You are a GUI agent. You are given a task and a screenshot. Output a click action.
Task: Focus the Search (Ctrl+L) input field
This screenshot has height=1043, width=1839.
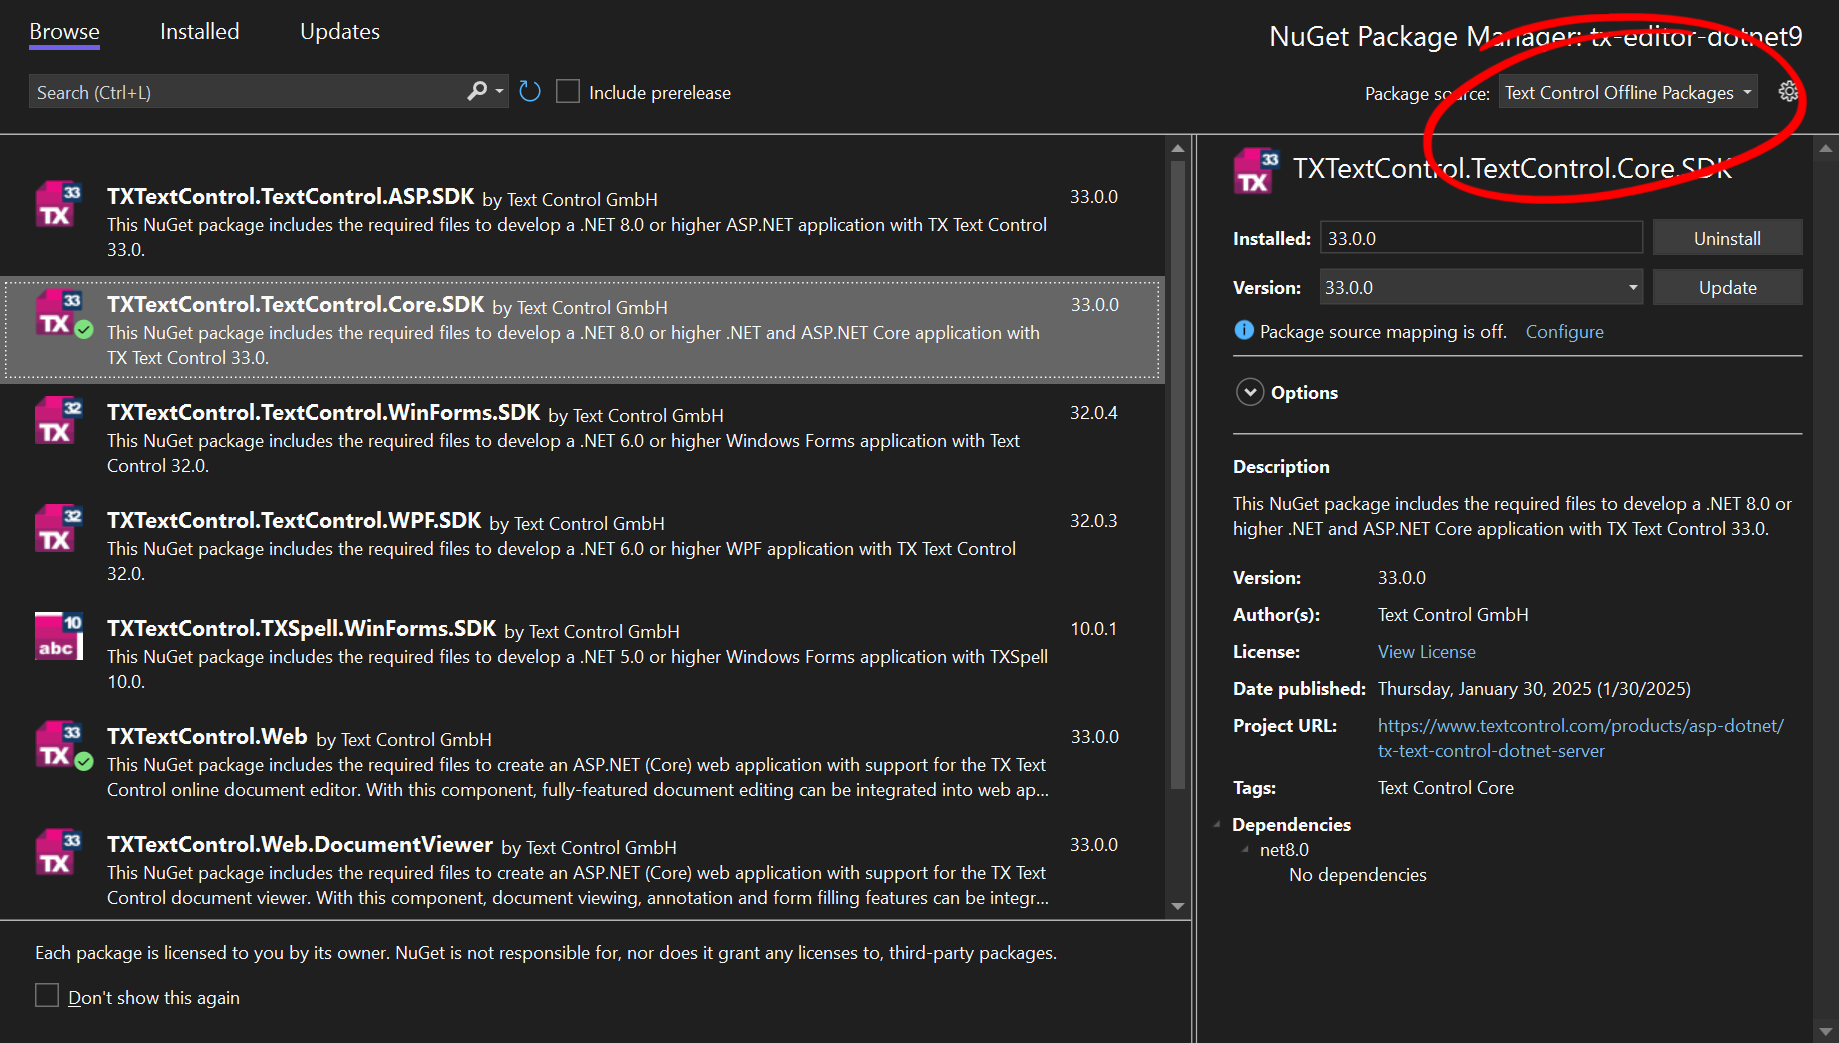coord(245,92)
